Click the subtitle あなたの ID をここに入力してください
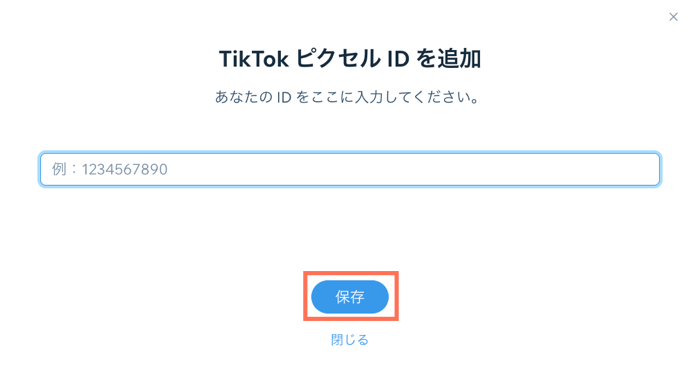 (x=348, y=97)
